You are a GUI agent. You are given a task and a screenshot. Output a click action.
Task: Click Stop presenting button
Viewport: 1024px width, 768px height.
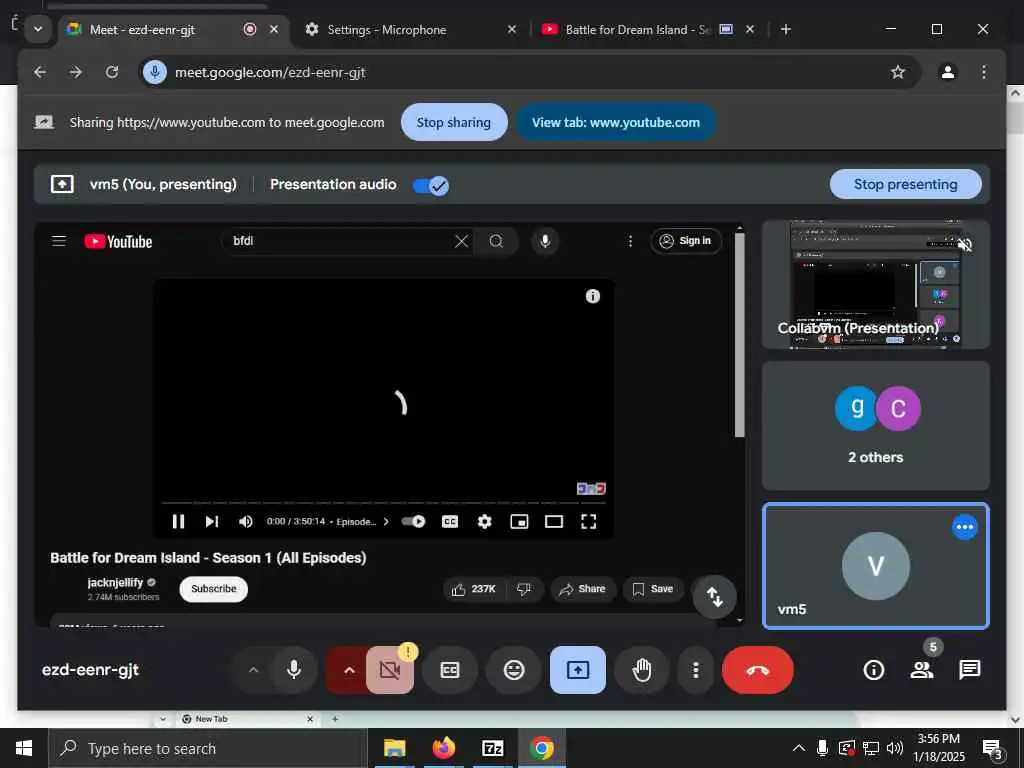[905, 184]
